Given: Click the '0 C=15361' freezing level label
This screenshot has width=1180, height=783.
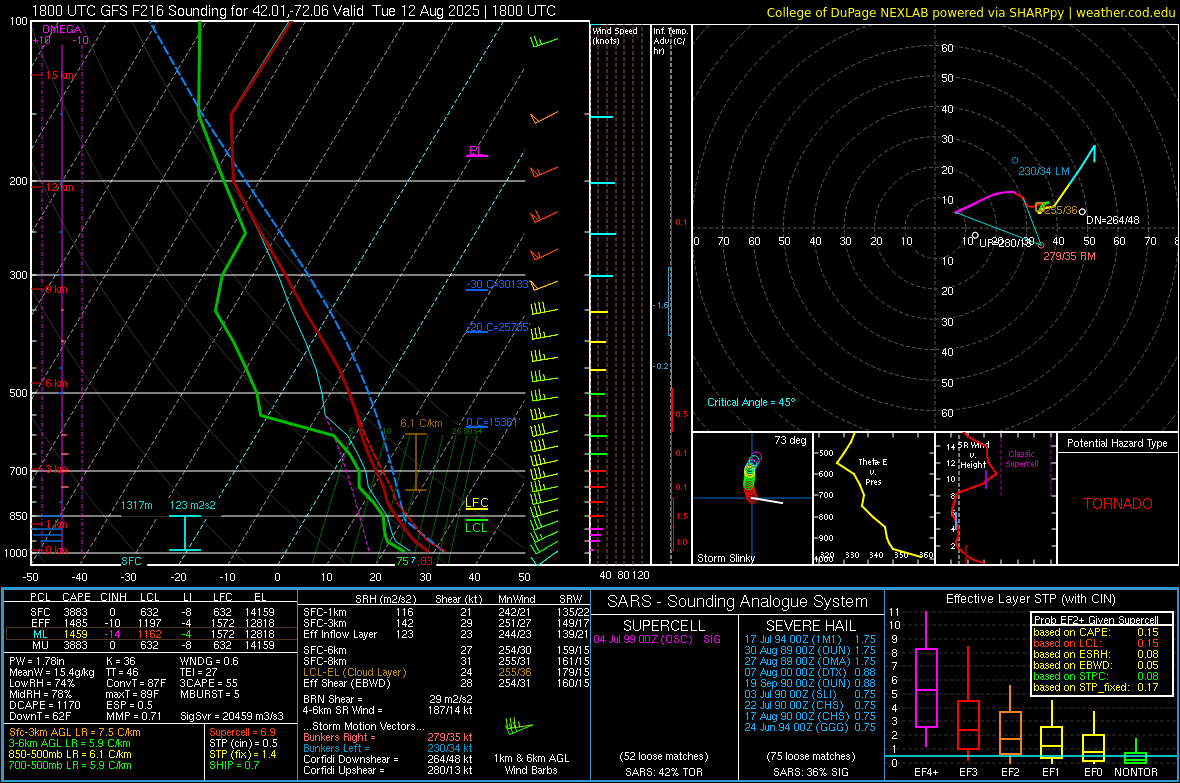Looking at the screenshot, I should pyautogui.click(x=492, y=422).
